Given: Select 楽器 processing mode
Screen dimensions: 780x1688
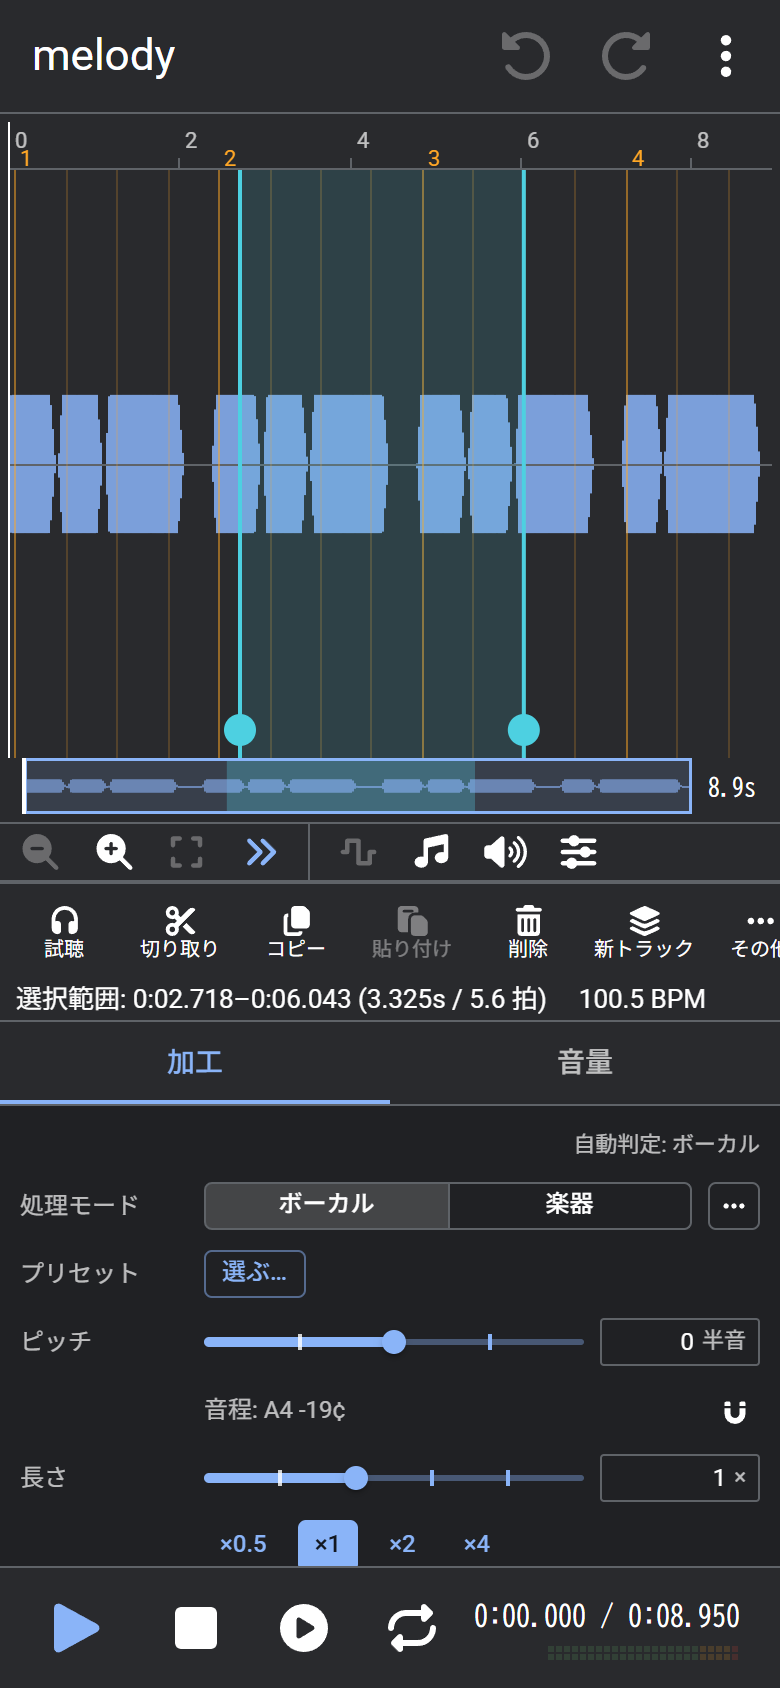Looking at the screenshot, I should click(570, 1205).
